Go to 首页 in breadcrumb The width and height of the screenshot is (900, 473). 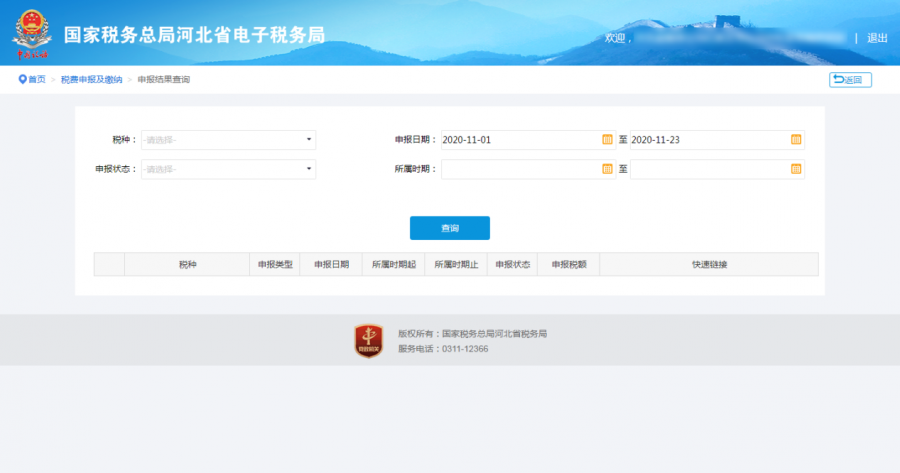(36, 79)
